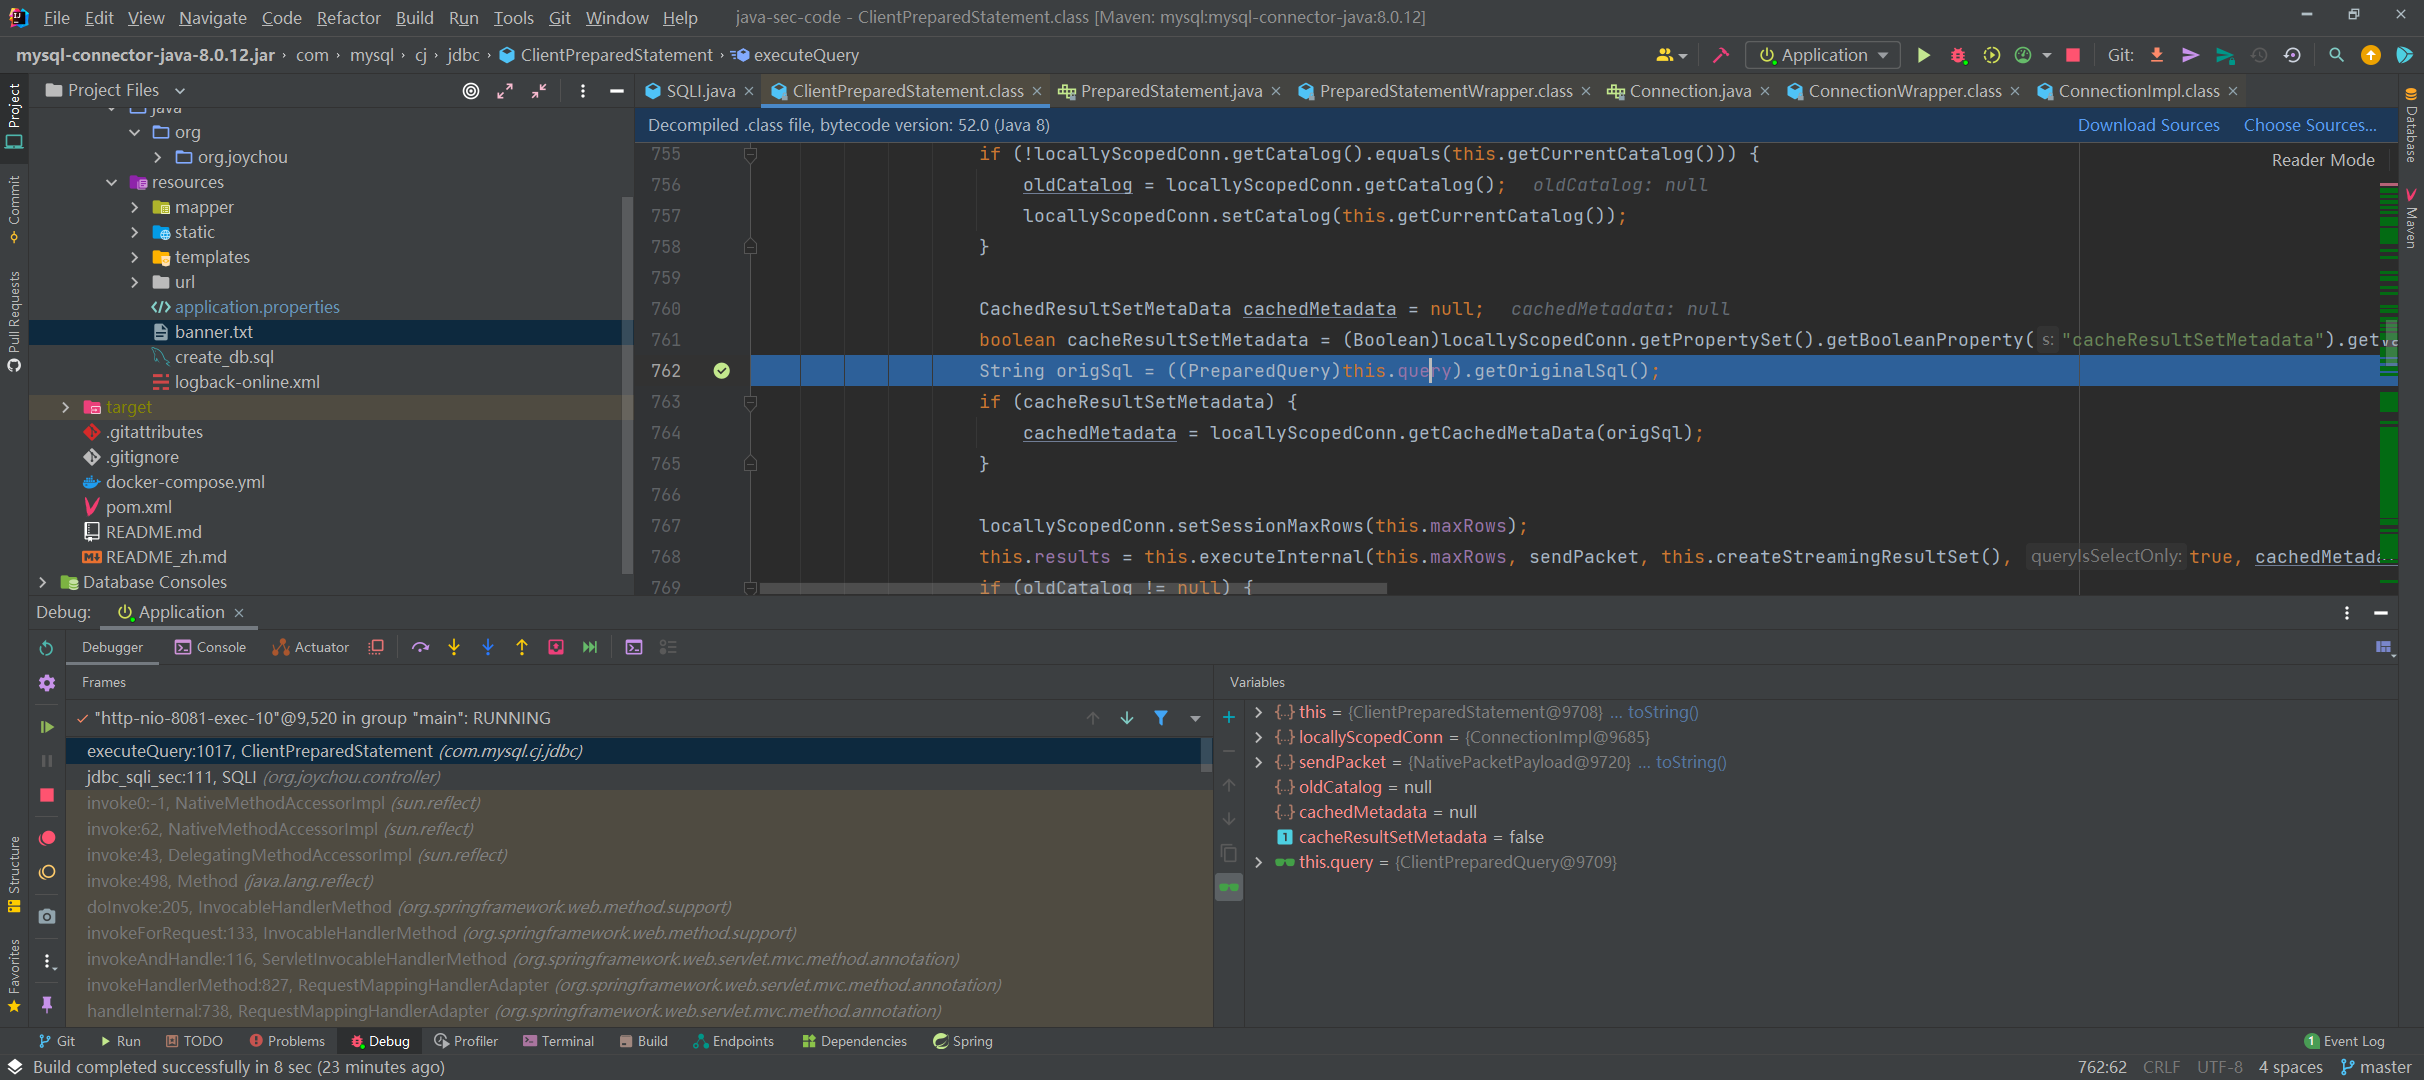Click the Download Sources link
Screen dimensions: 2424x1080
(2147, 125)
